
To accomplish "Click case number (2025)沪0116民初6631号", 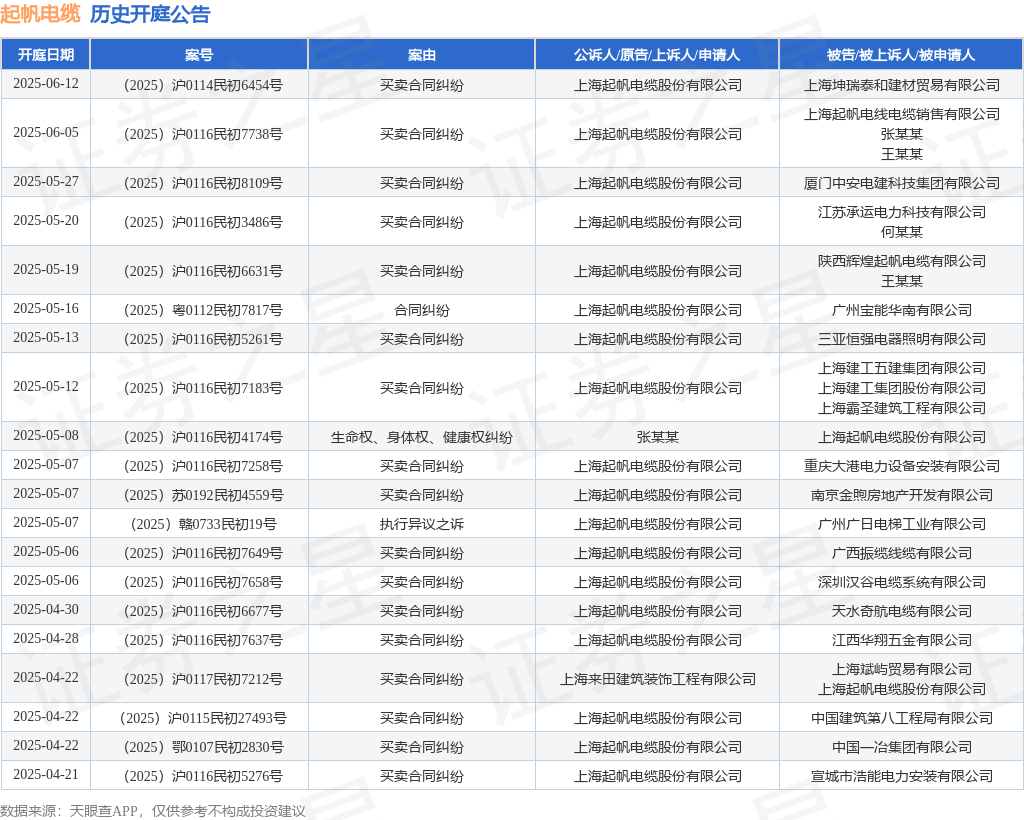I will click(202, 271).
